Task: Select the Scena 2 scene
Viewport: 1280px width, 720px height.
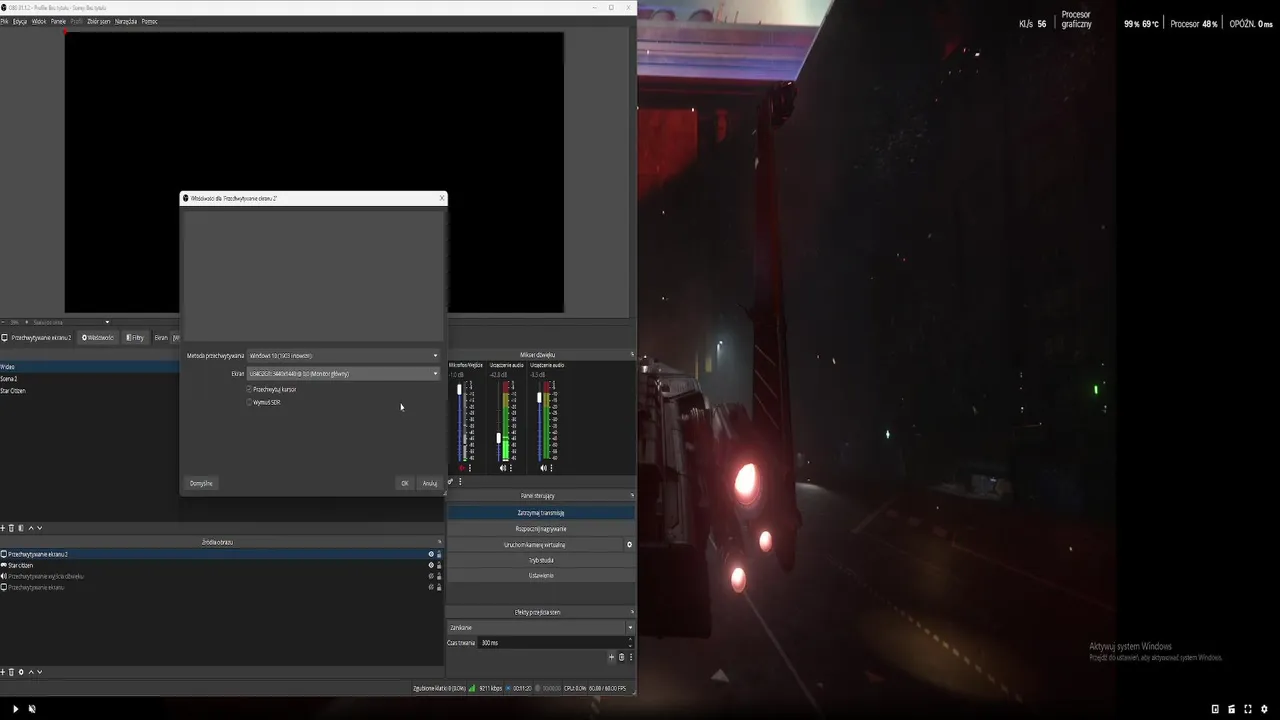Action: 89,379
